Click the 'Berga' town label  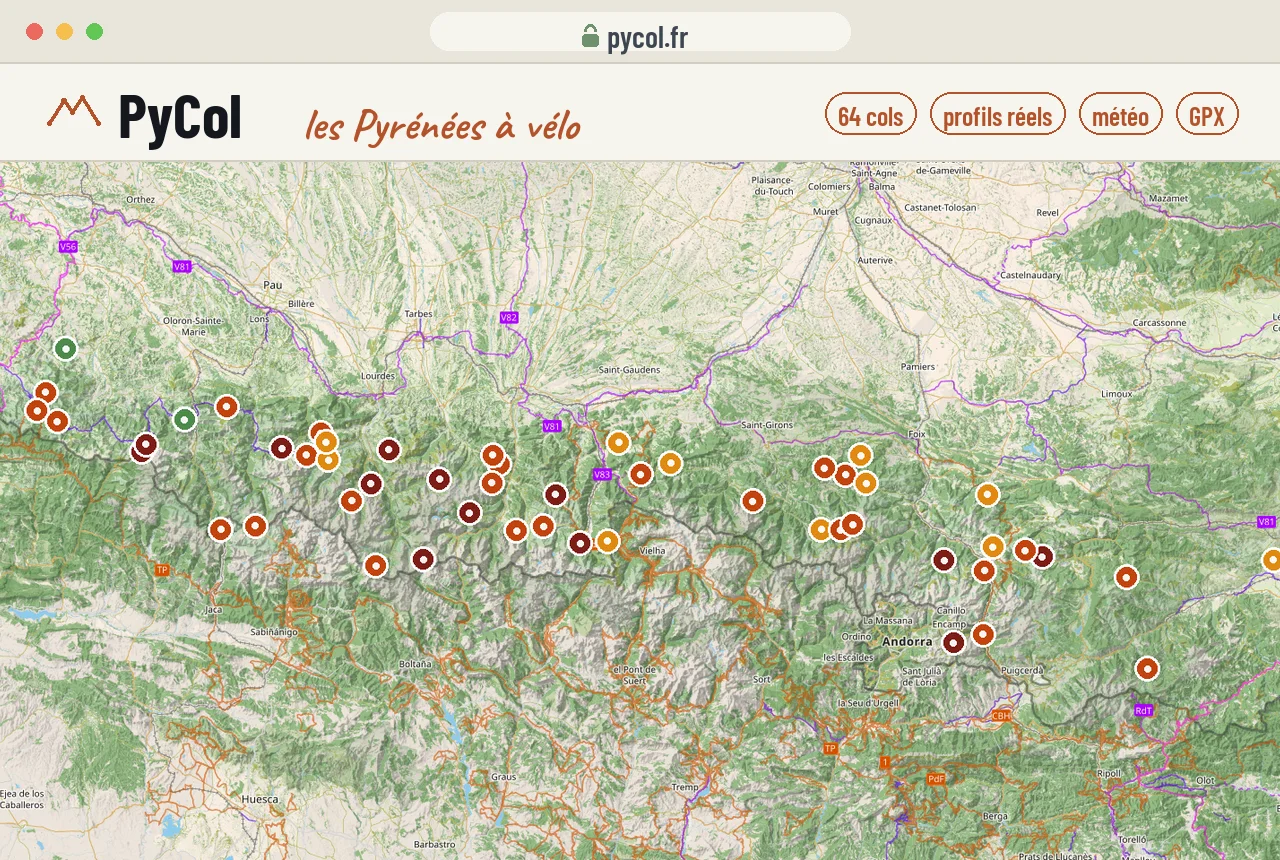[x=995, y=817]
